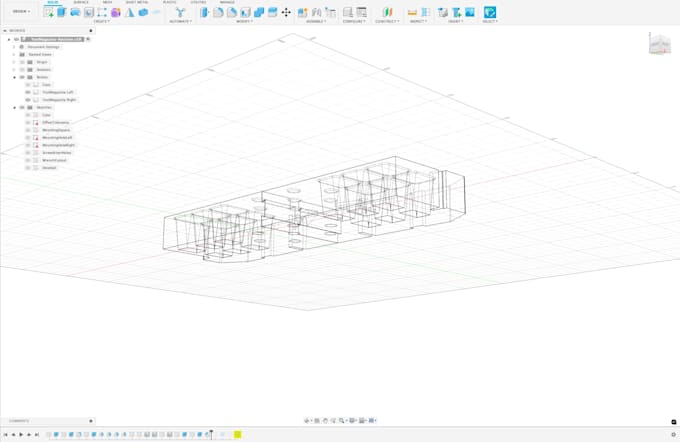Open the CONFIGURE menu label
Viewport: 680px width, 442px height.
point(354,21)
